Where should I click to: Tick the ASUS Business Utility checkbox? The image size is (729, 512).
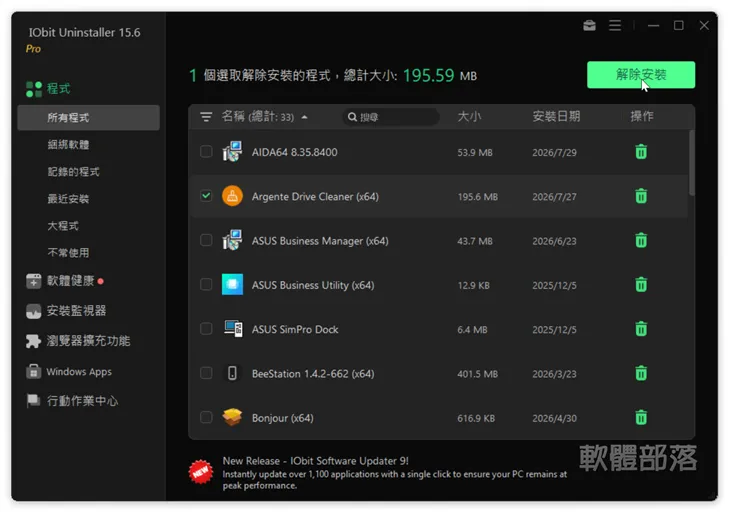(206, 284)
